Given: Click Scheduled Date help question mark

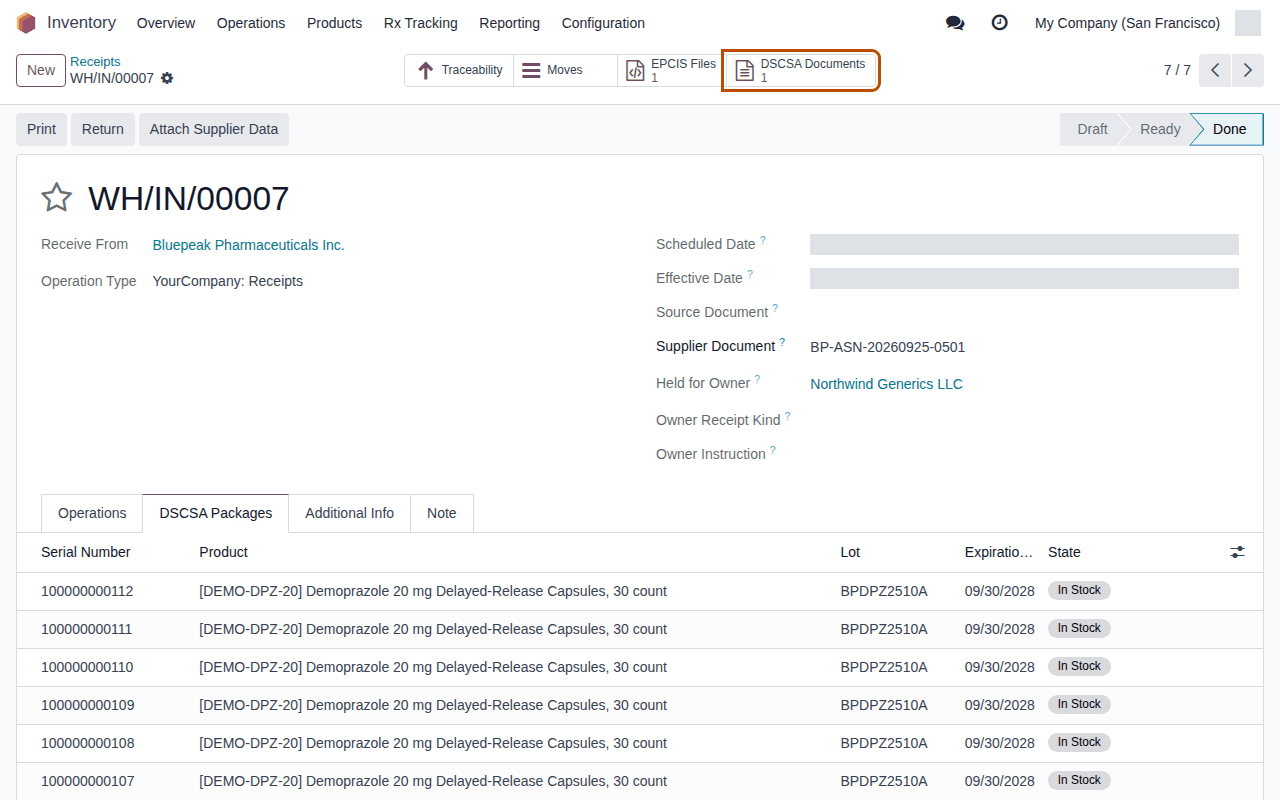Looking at the screenshot, I should pos(763,240).
